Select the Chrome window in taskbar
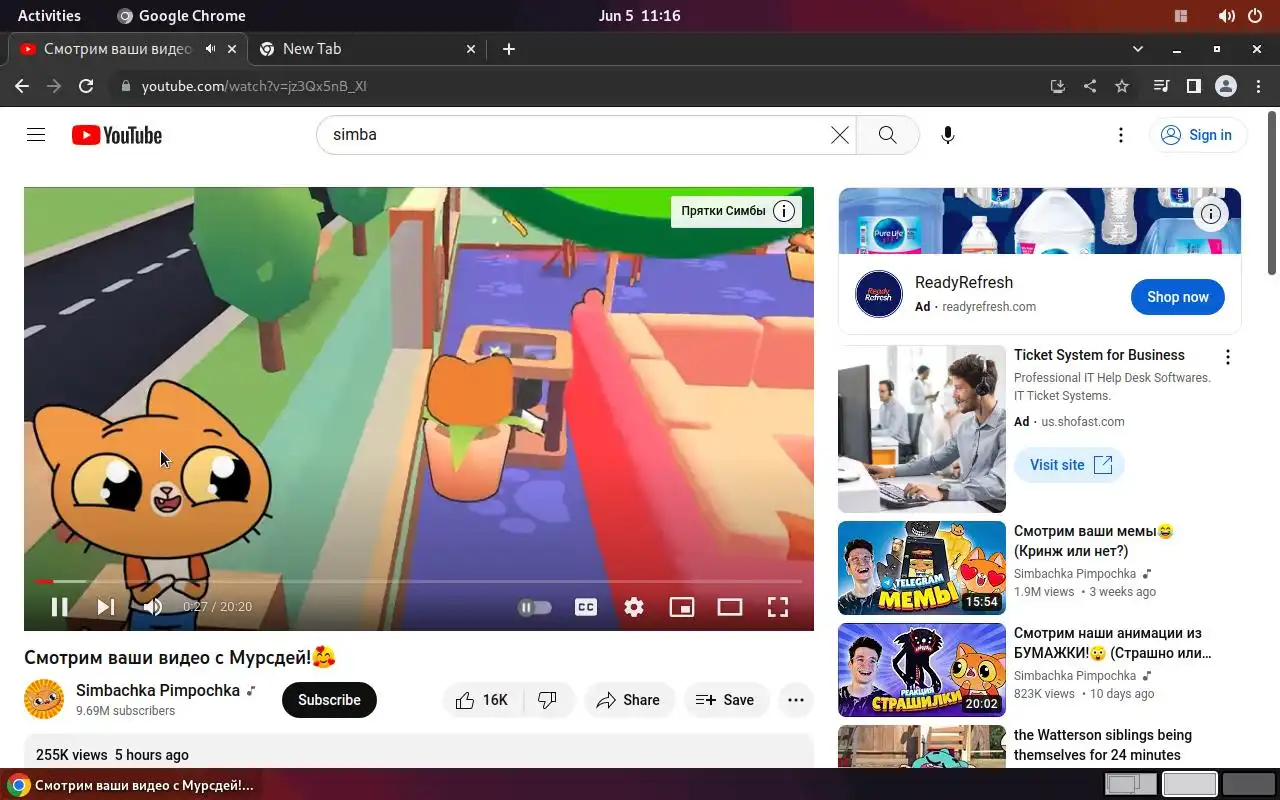Screen dimensions: 1280x800 coord(130,785)
